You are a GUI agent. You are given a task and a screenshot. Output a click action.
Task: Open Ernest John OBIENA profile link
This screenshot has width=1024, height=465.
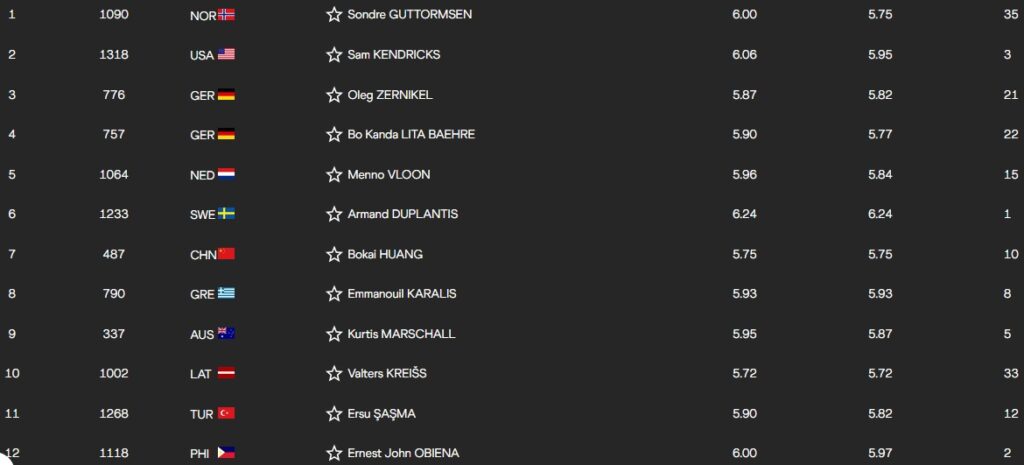pos(403,453)
